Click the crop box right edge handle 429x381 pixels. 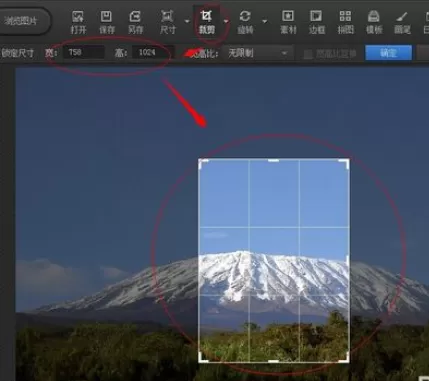tap(348, 261)
